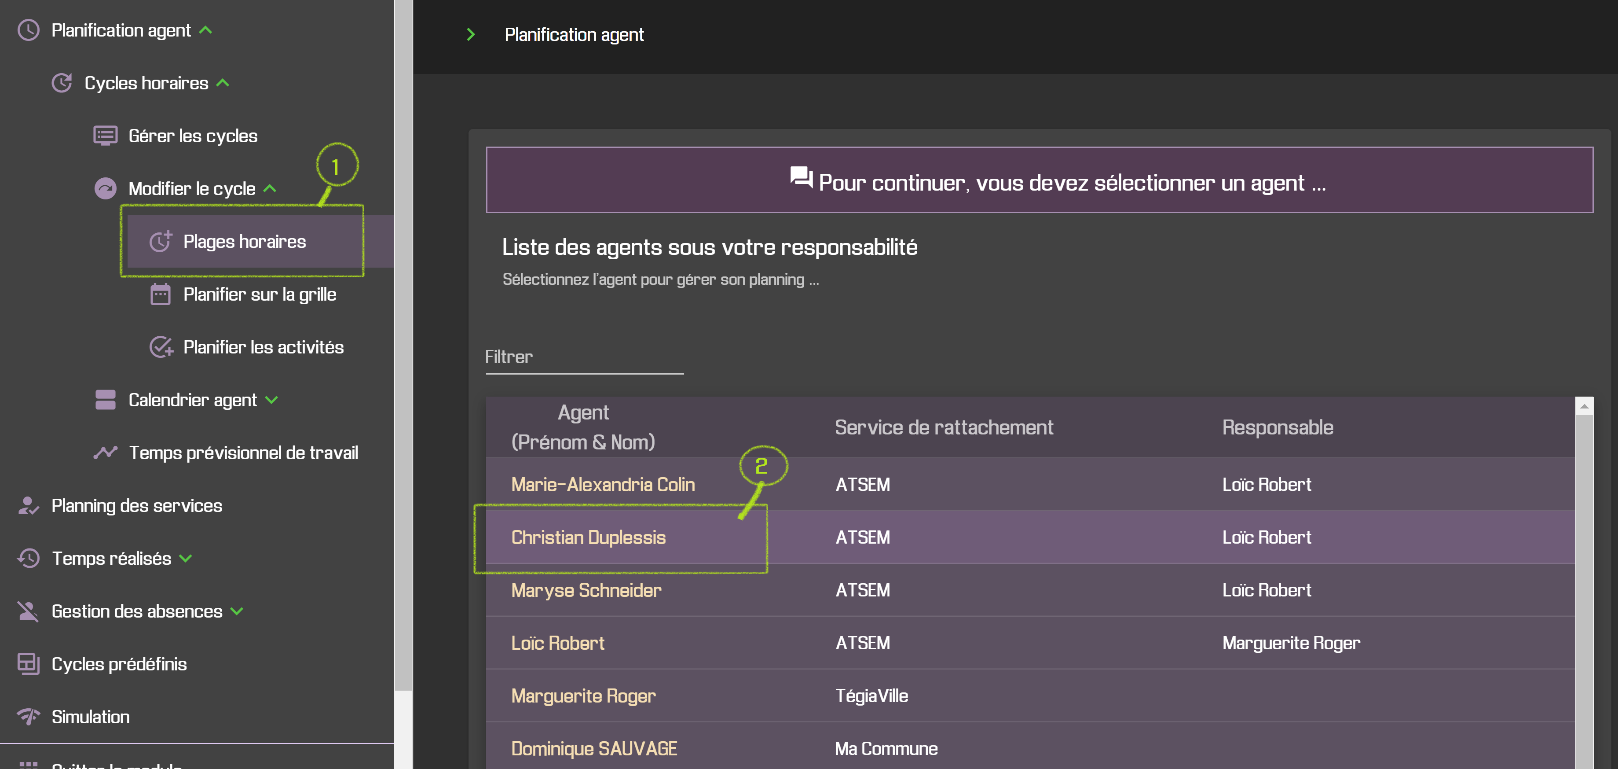The height and width of the screenshot is (769, 1618).
Task: Click the Planifier les activités check icon
Action: tap(161, 347)
